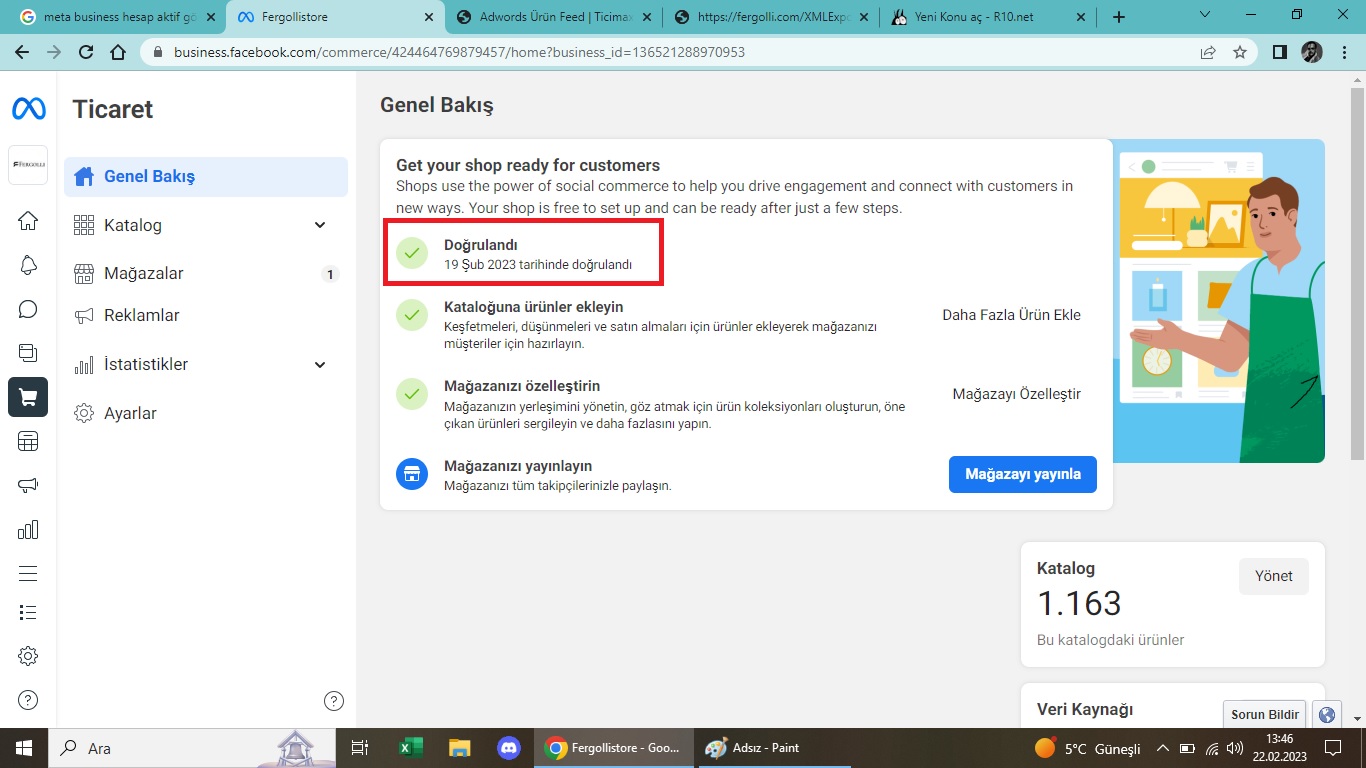
Task: Click the Ara taskbar search box
Action: point(190,748)
